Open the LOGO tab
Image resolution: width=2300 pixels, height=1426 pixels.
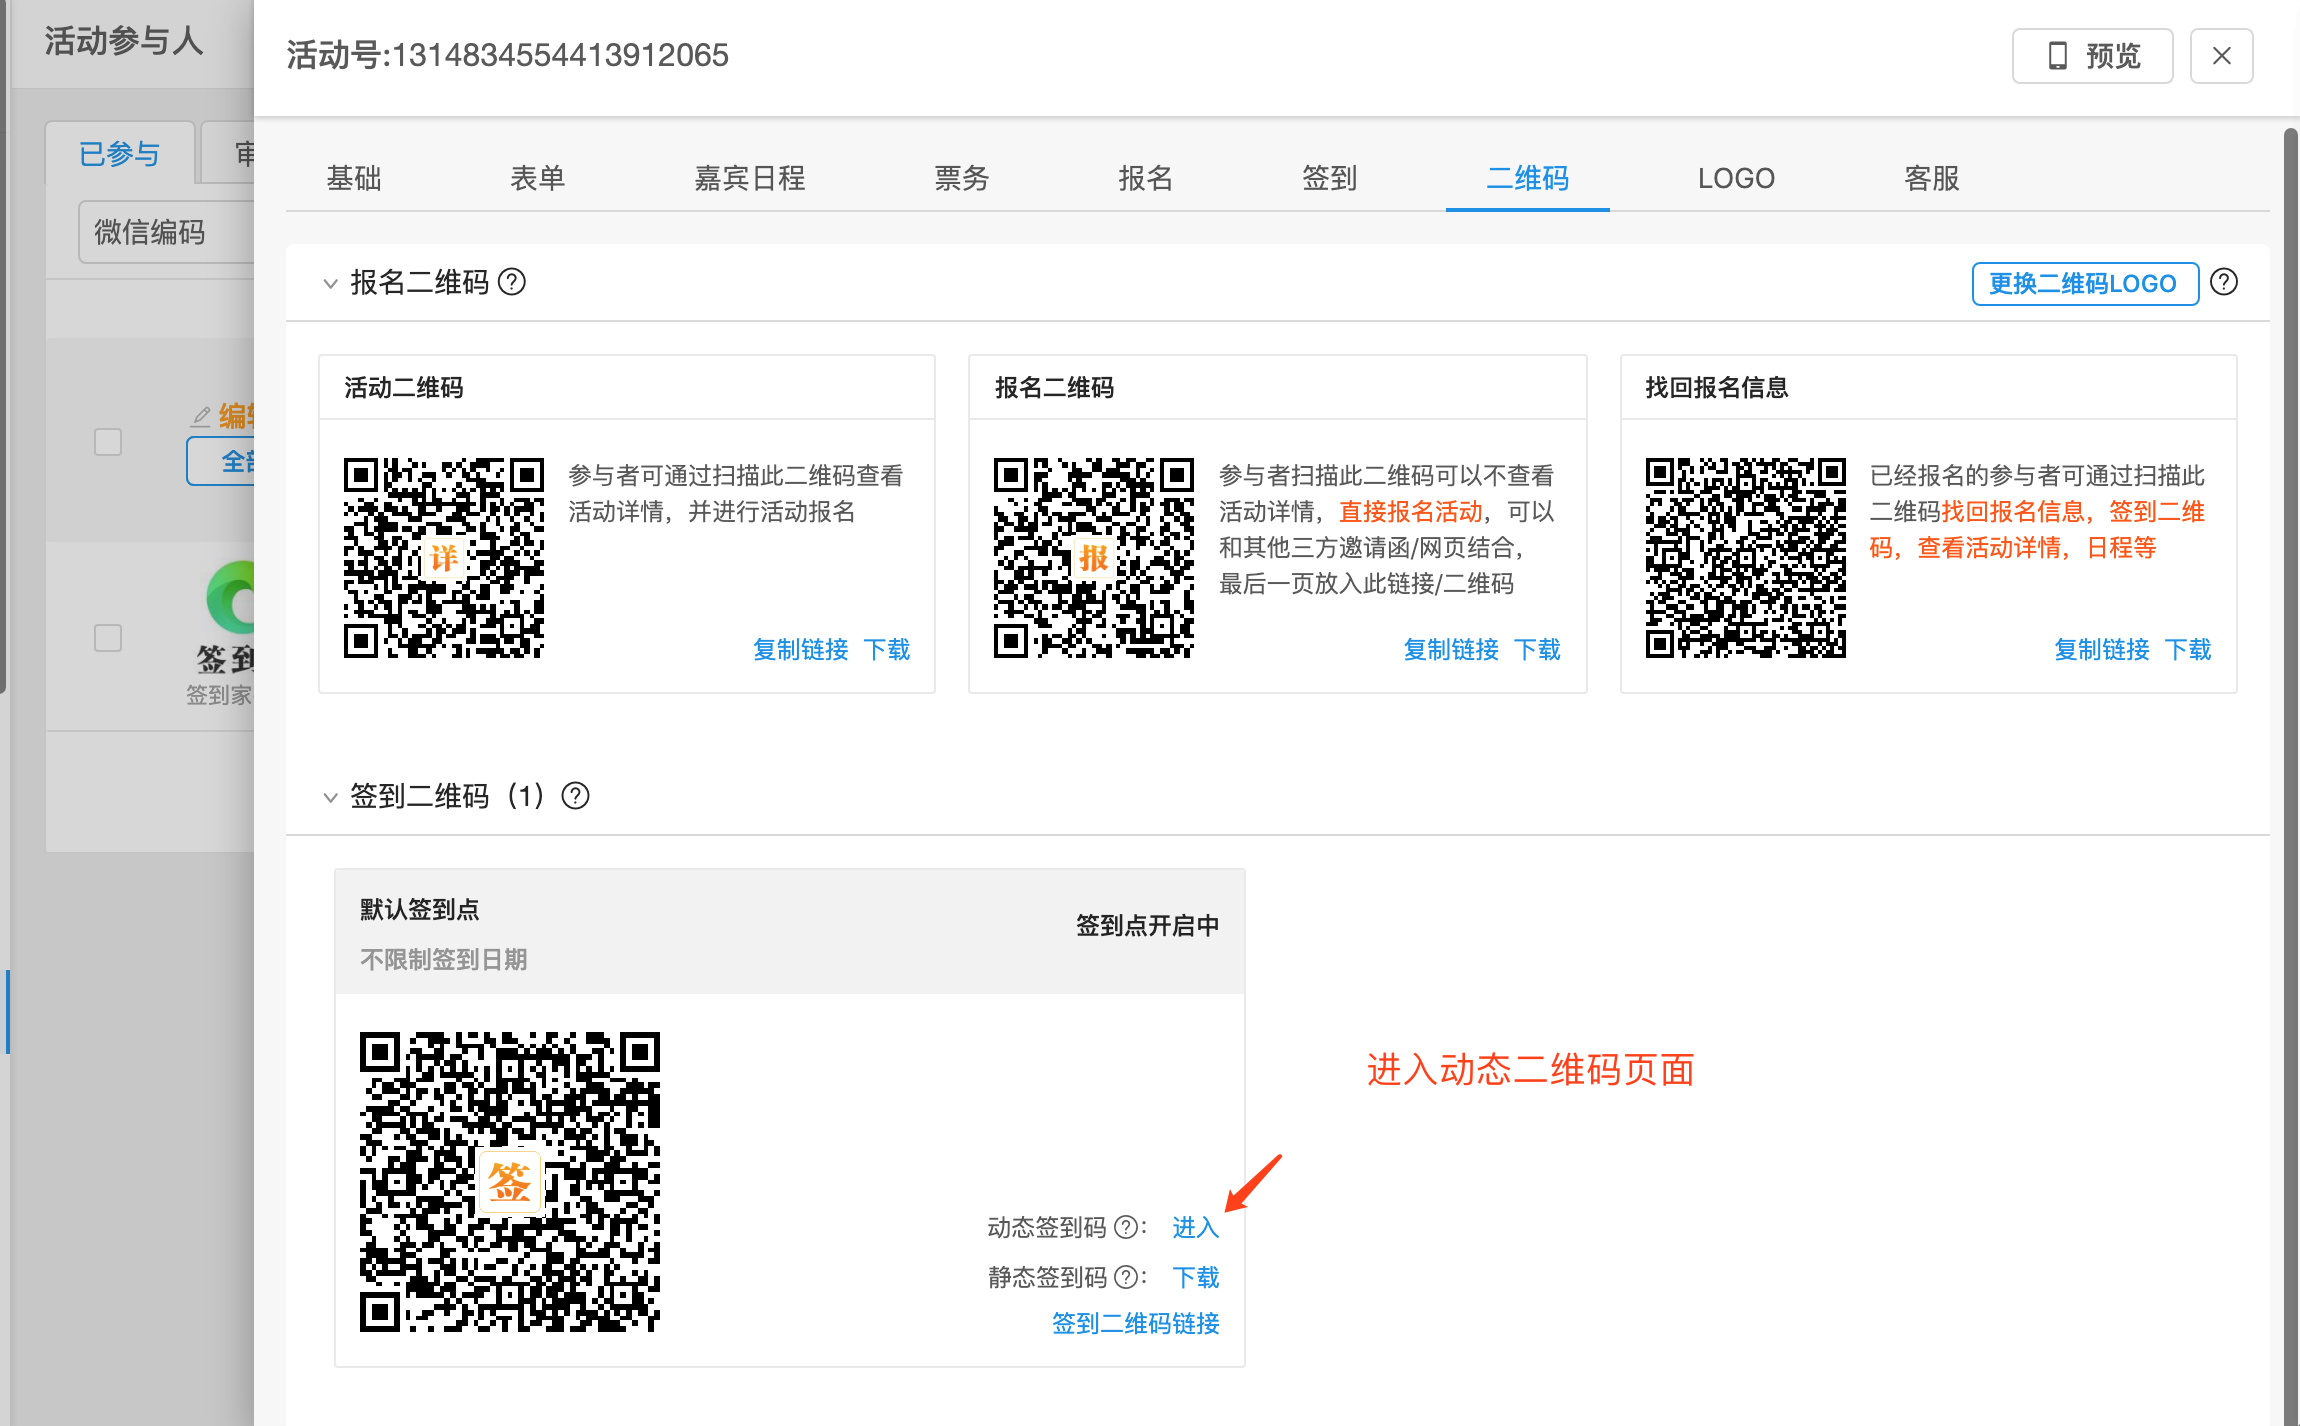[x=1736, y=178]
